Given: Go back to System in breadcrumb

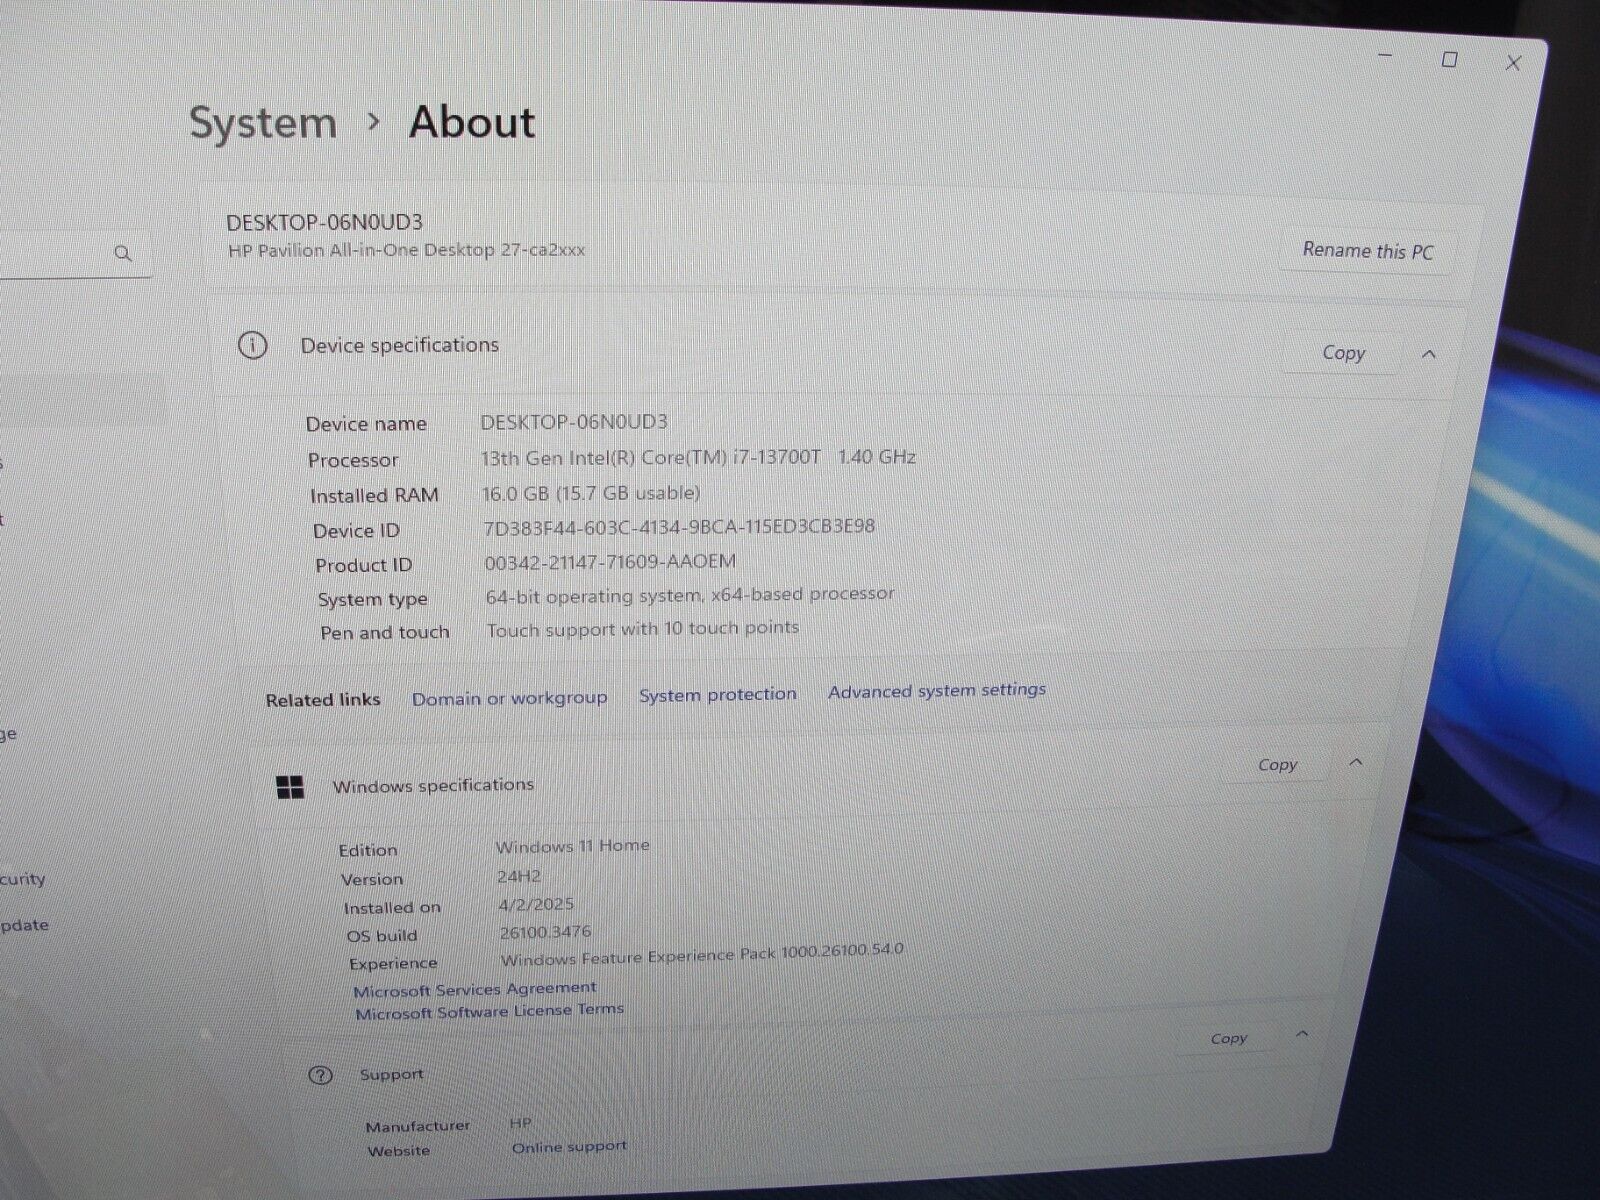Looking at the screenshot, I should click(263, 123).
